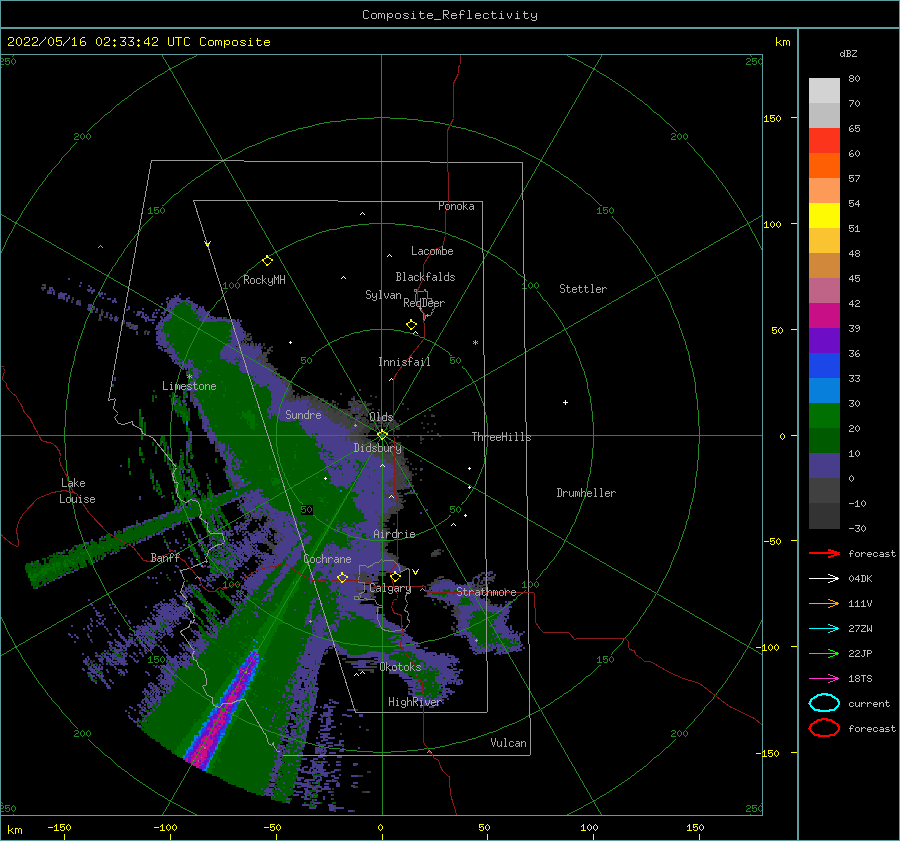Click the bright yellow swatch in dBZ scale

(x=824, y=216)
